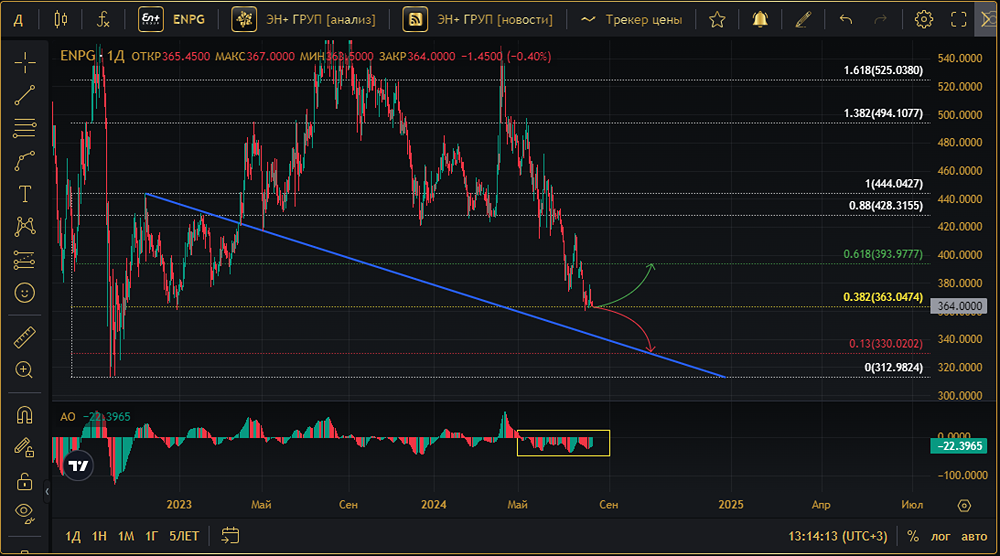Image resolution: width=1000 pixels, height=556 pixels.
Task: Select the 5ЛЕТ time range
Action: tap(184, 536)
